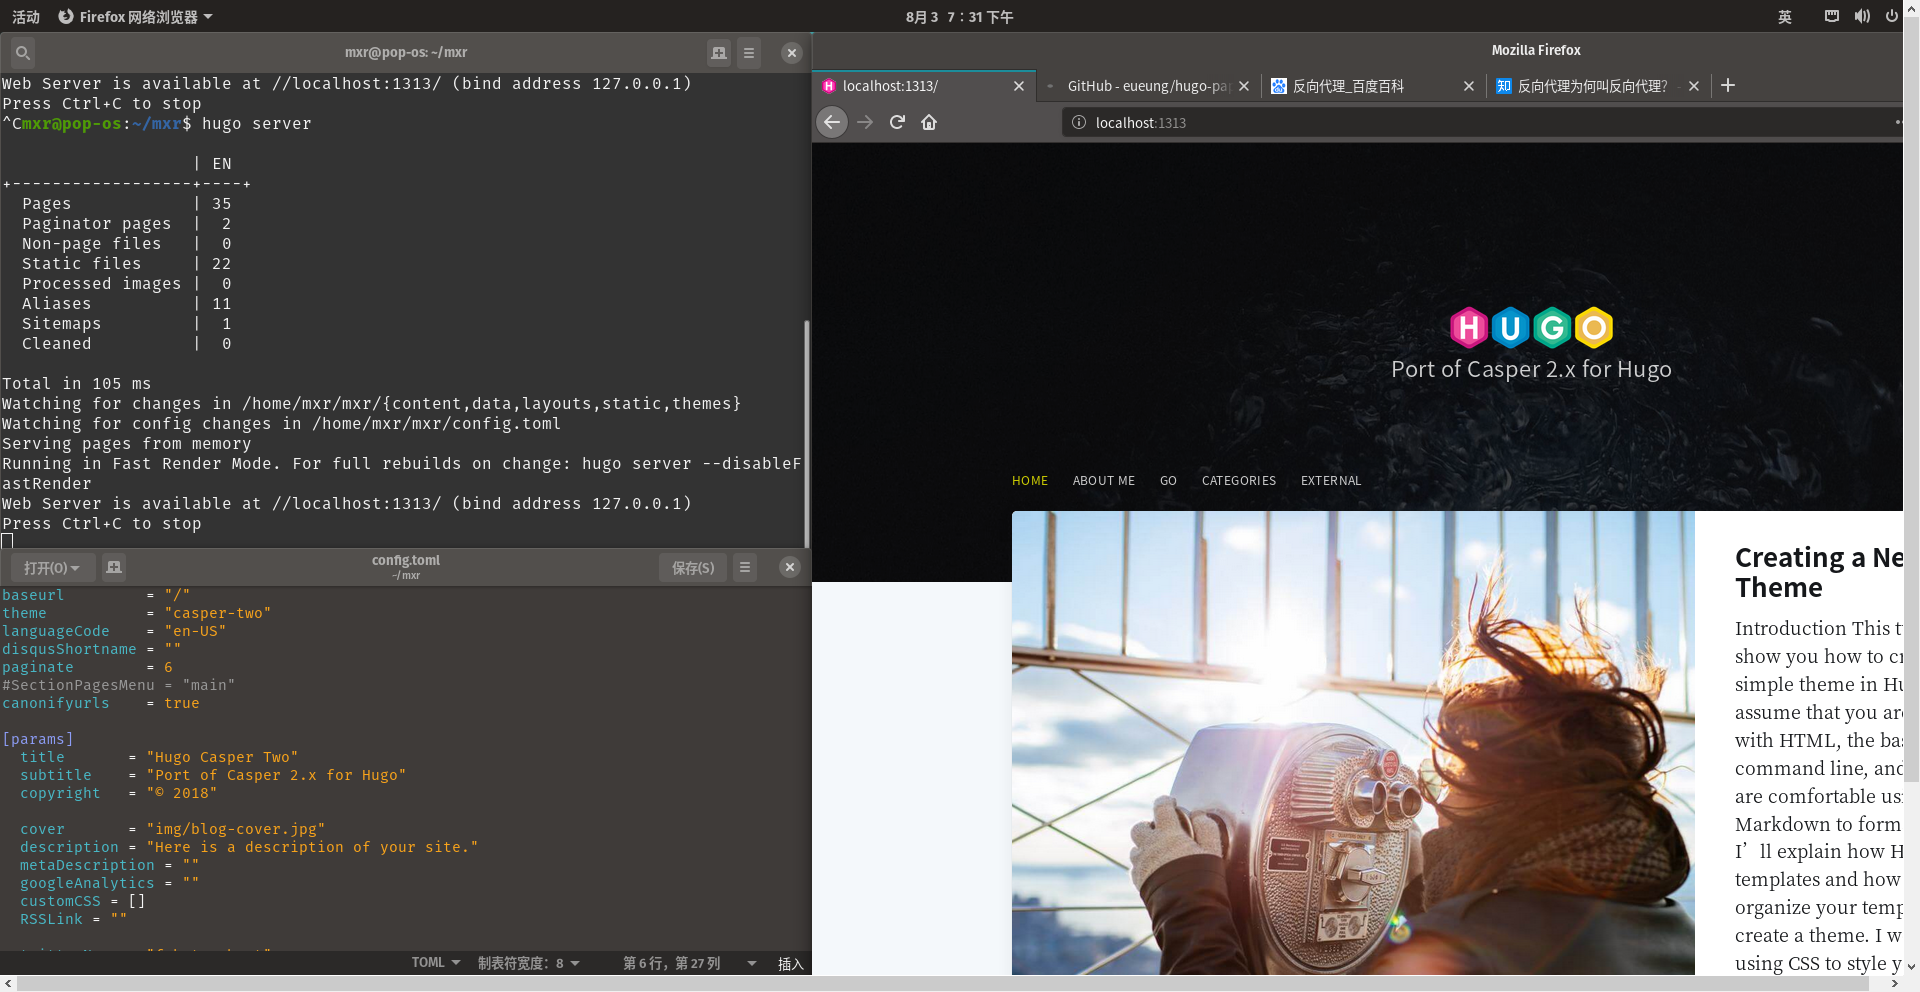Reload the localhost page

(x=897, y=122)
